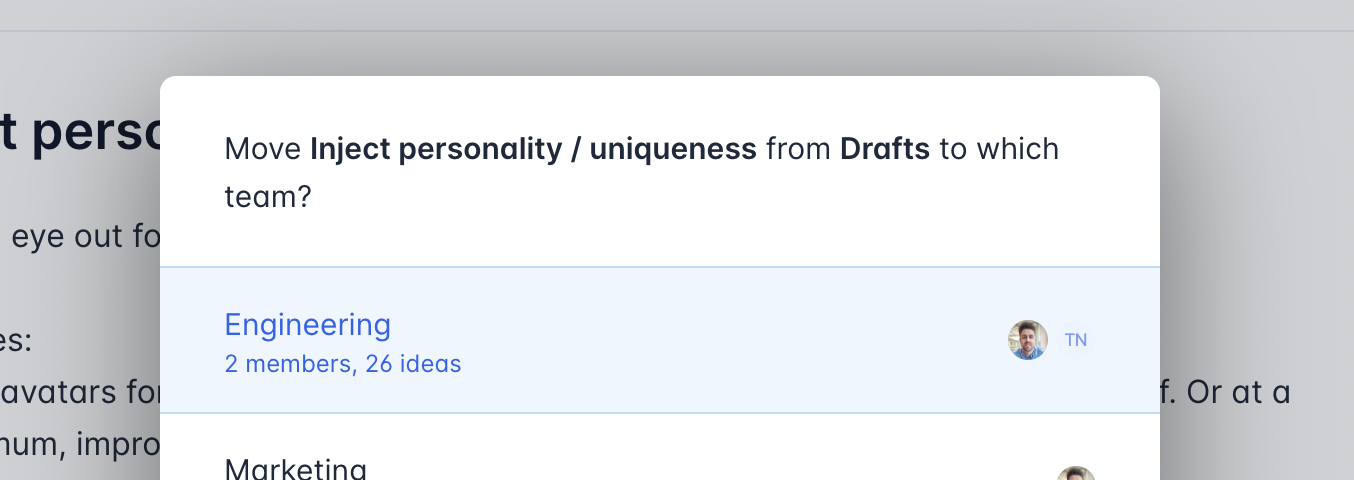Click the "Move" word starting the prompt
The image size is (1354, 480).
(262, 149)
